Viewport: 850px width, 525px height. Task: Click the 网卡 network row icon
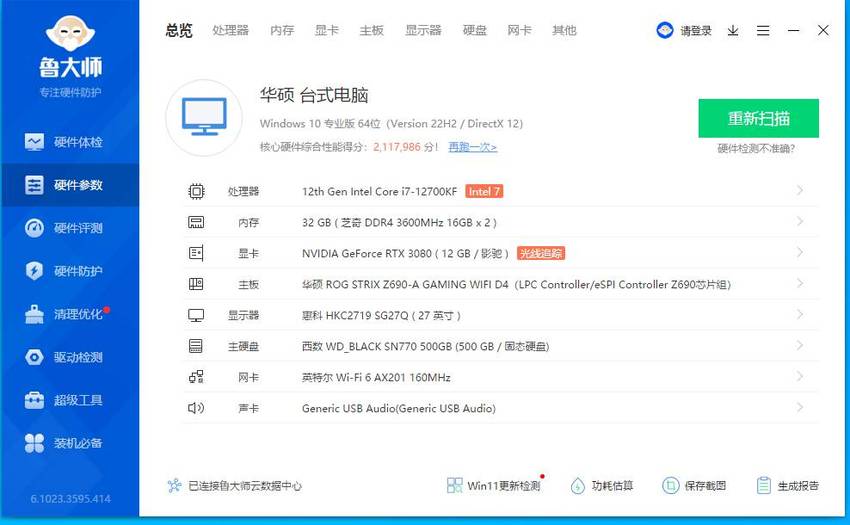coord(196,377)
